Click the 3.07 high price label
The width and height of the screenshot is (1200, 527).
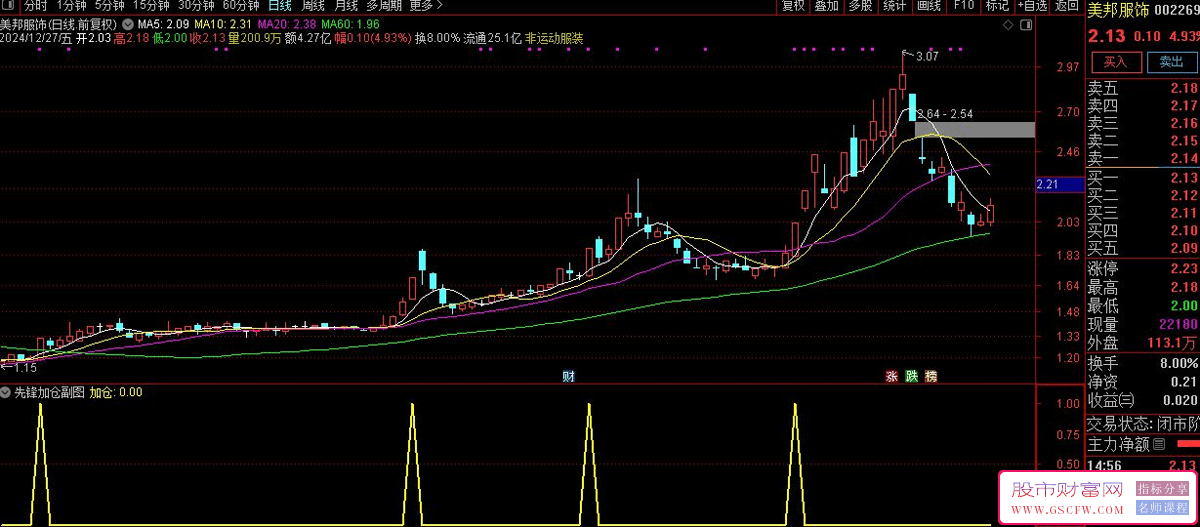[x=926, y=57]
